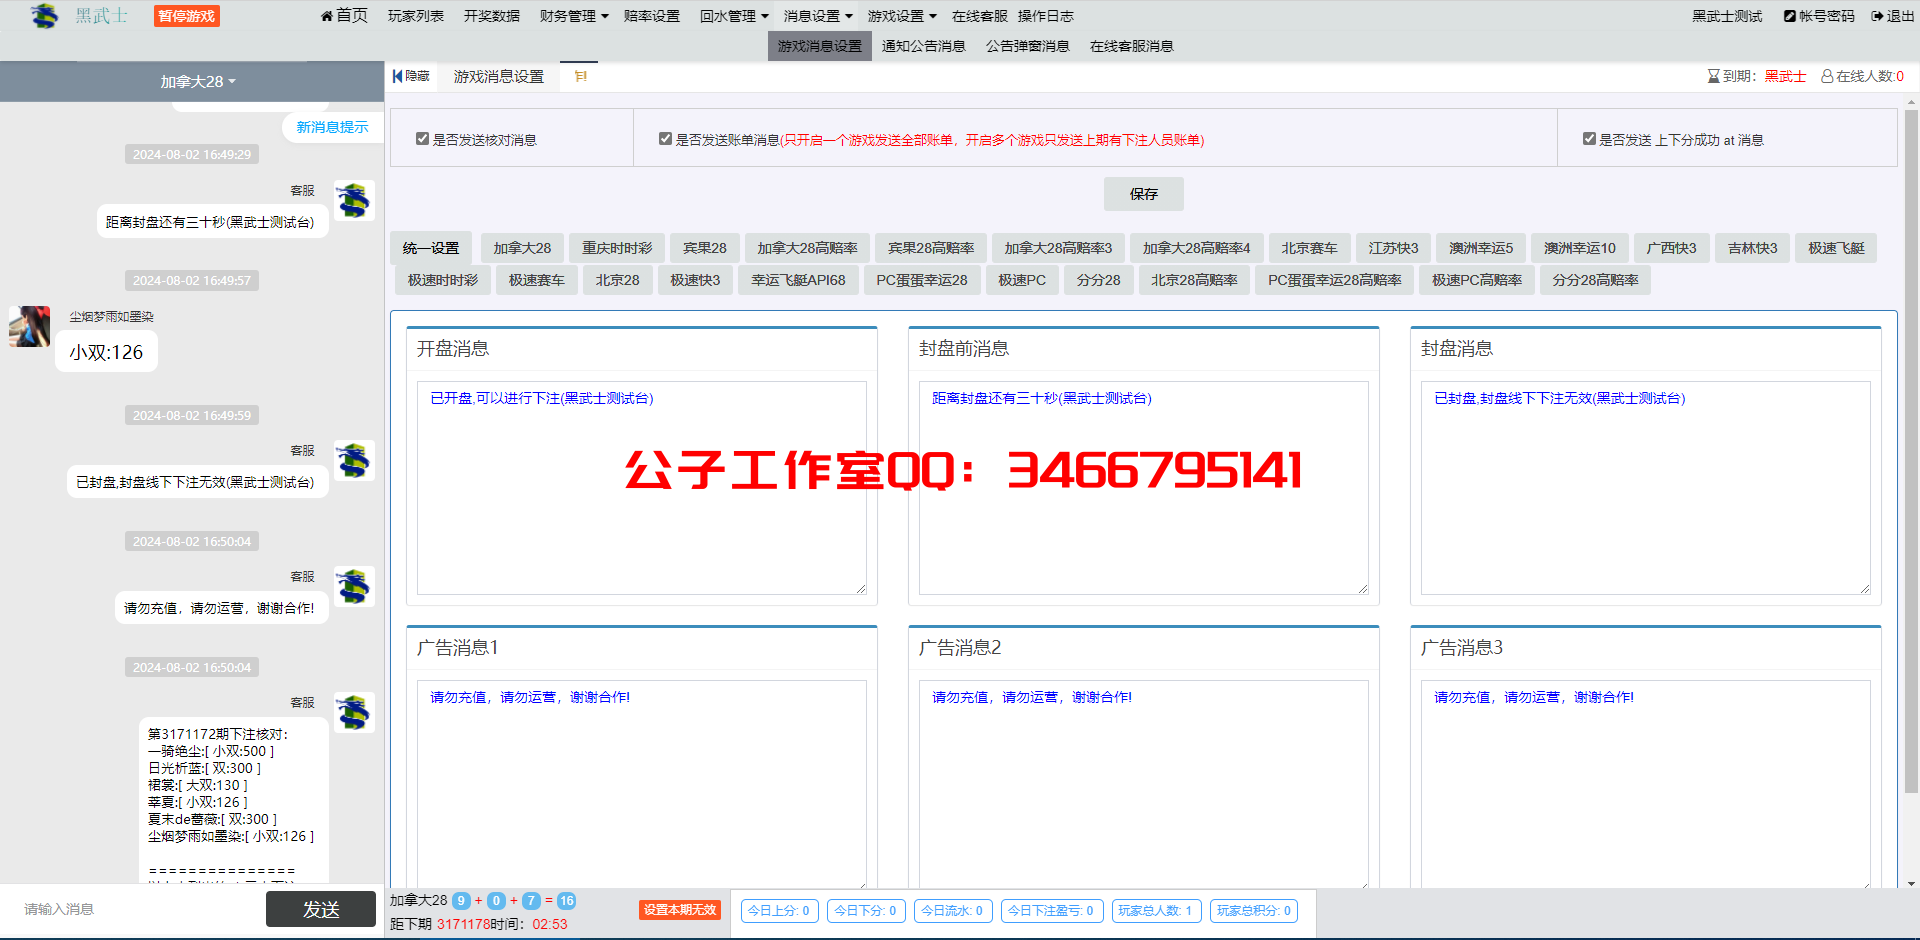The width and height of the screenshot is (1920, 940).
Task: Switch to 幸运飞艇API68 tab
Action: pyautogui.click(x=798, y=280)
